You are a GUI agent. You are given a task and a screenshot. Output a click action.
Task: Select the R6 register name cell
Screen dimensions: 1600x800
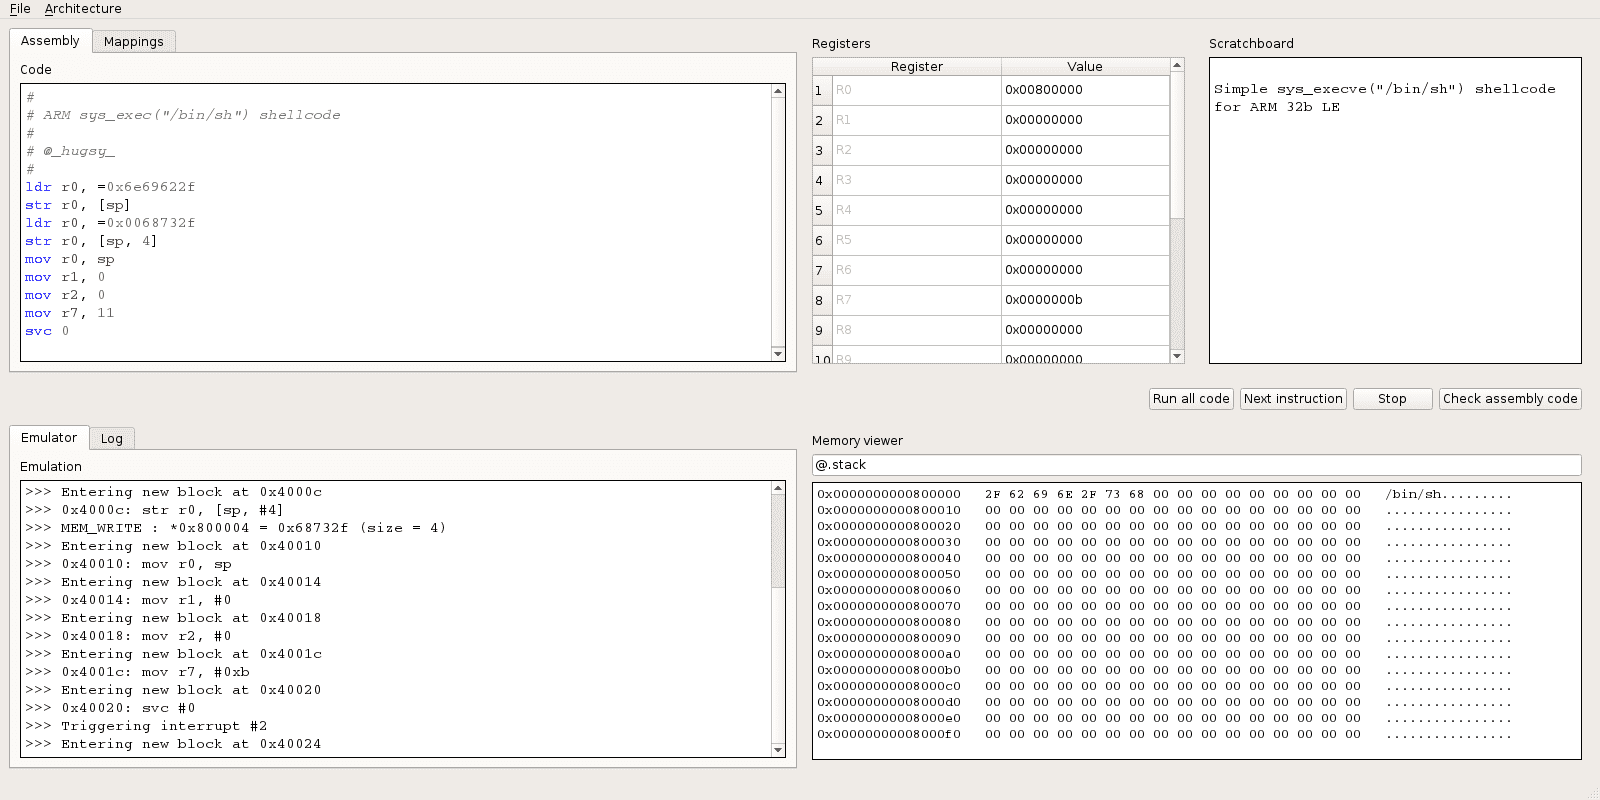(x=916, y=270)
